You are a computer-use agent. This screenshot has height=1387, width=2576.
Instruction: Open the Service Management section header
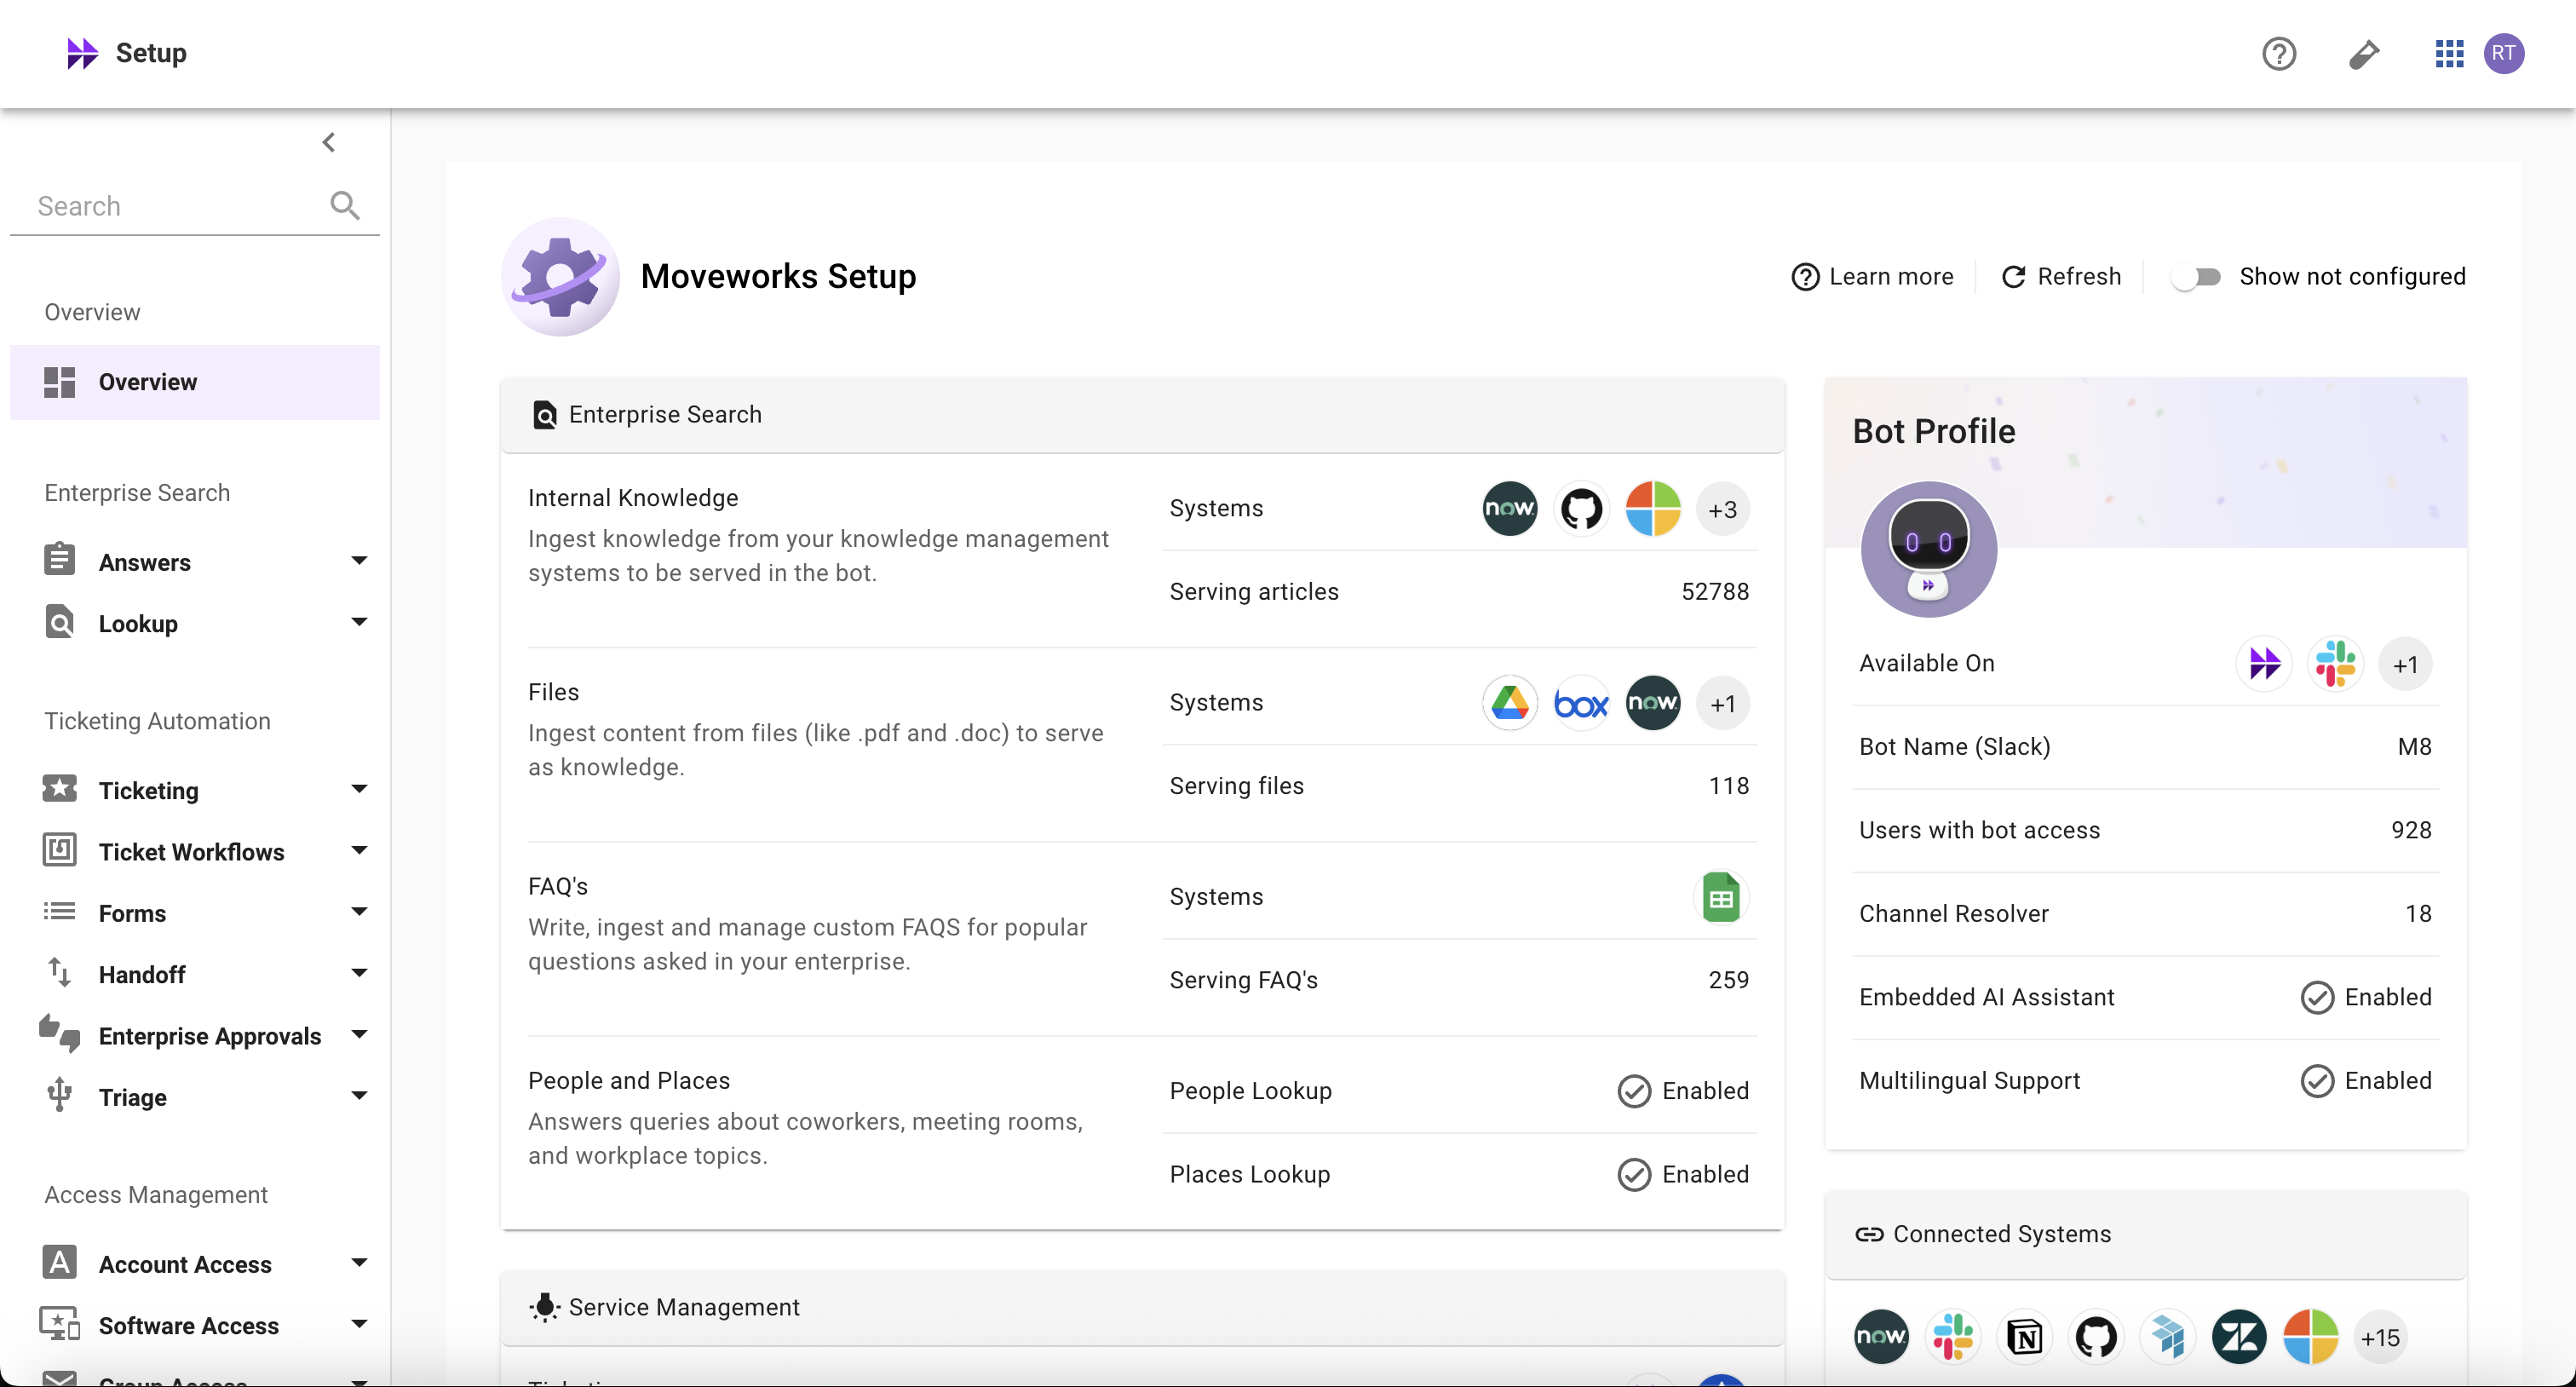1142,1308
